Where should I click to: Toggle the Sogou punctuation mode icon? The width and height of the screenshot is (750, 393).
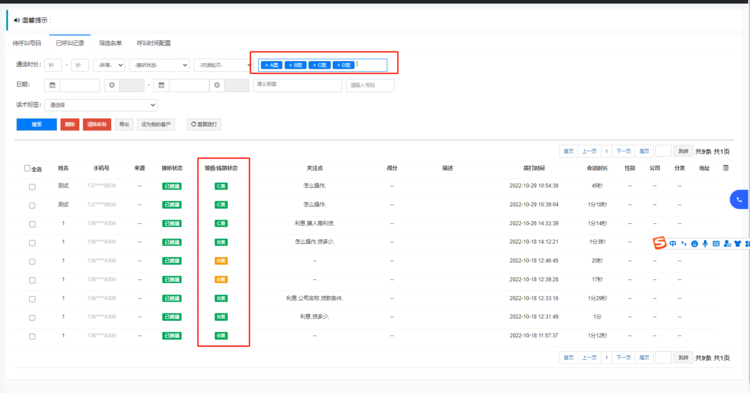tap(684, 244)
